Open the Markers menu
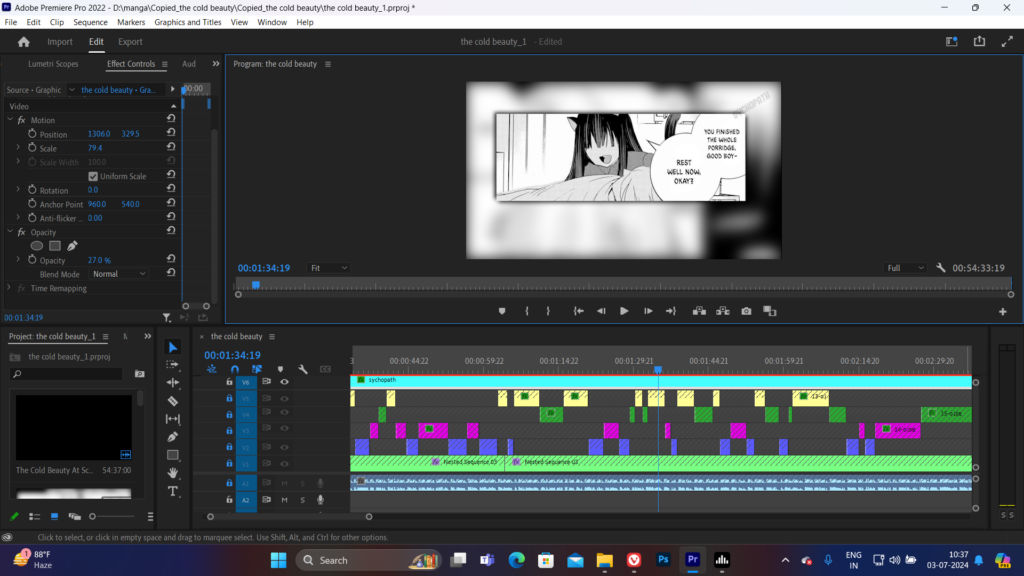The width and height of the screenshot is (1024, 576). [x=131, y=22]
